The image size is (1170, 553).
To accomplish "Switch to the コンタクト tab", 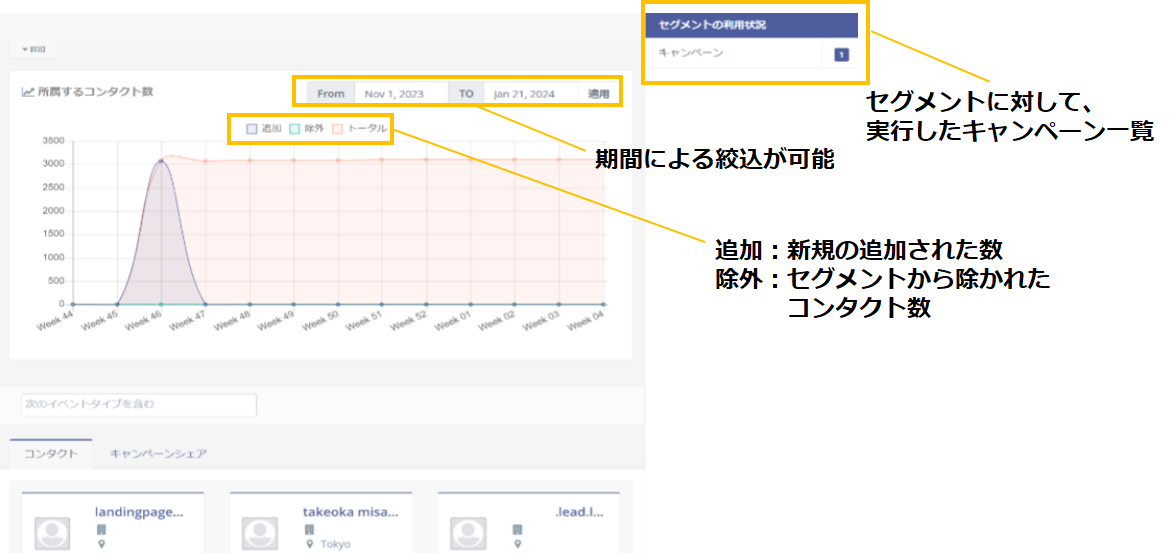I will [x=50, y=454].
